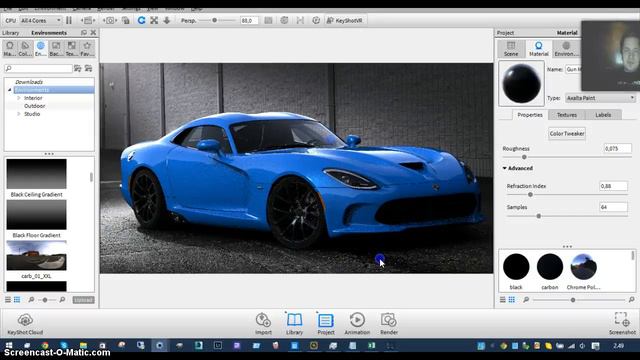The height and width of the screenshot is (360, 640).
Task: Select the Black Floor Gradient thumbnail
Action: point(36,215)
